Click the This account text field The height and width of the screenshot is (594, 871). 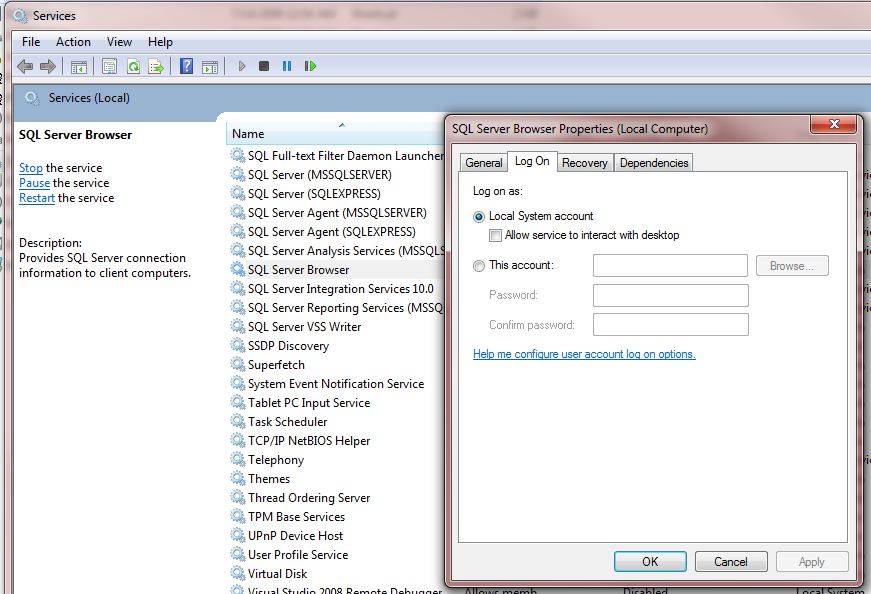click(670, 266)
